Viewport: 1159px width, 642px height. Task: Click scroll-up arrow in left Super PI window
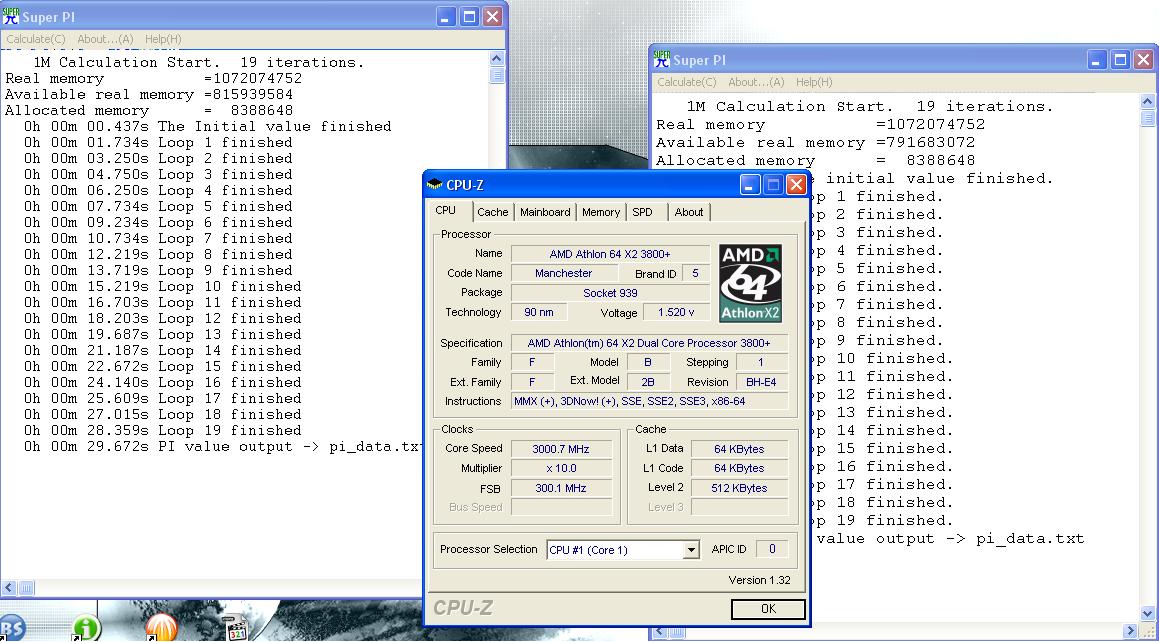[x=497, y=58]
